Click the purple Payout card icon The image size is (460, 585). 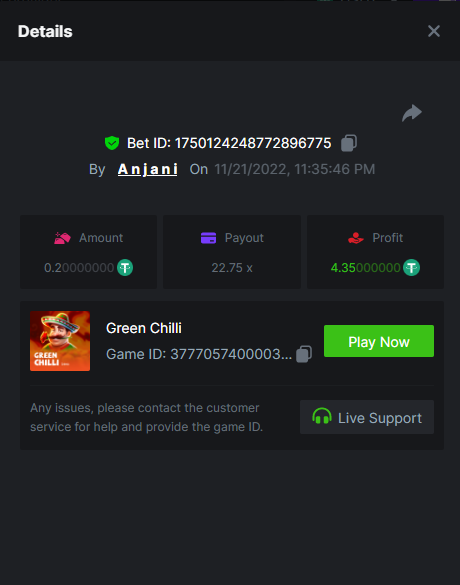coord(209,238)
